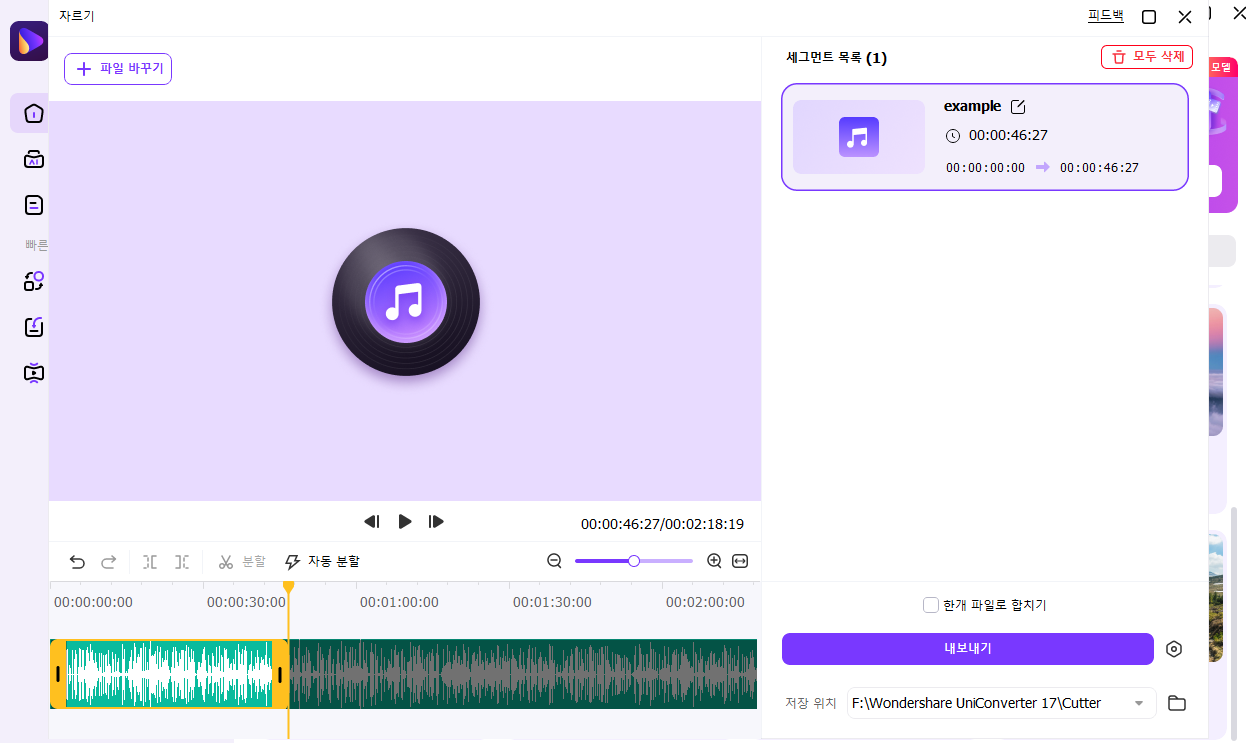Open the converter icon in the left sidebar

coord(33,282)
